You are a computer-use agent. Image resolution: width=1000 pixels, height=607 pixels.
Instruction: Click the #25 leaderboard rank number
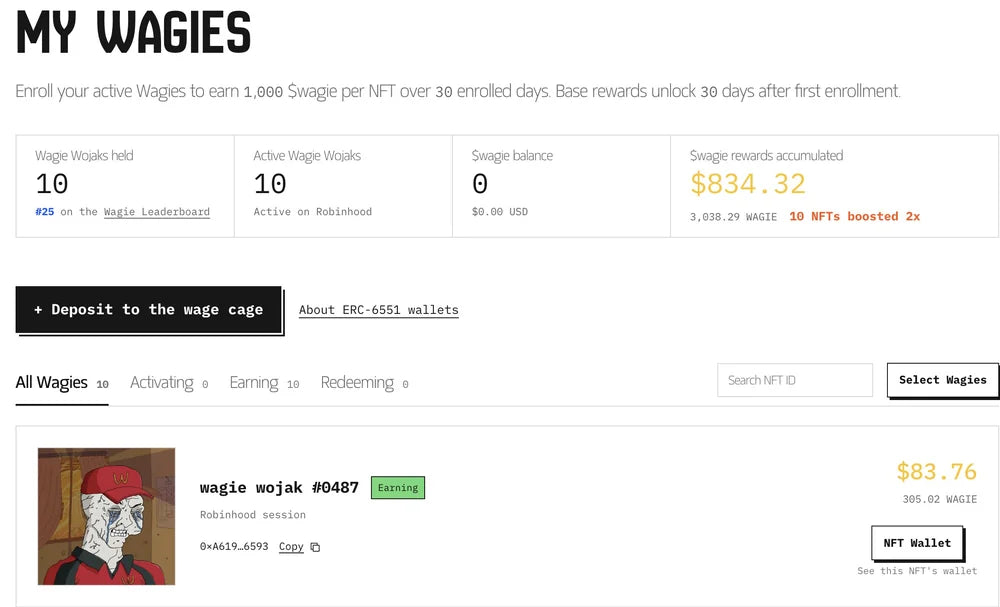(x=45, y=212)
